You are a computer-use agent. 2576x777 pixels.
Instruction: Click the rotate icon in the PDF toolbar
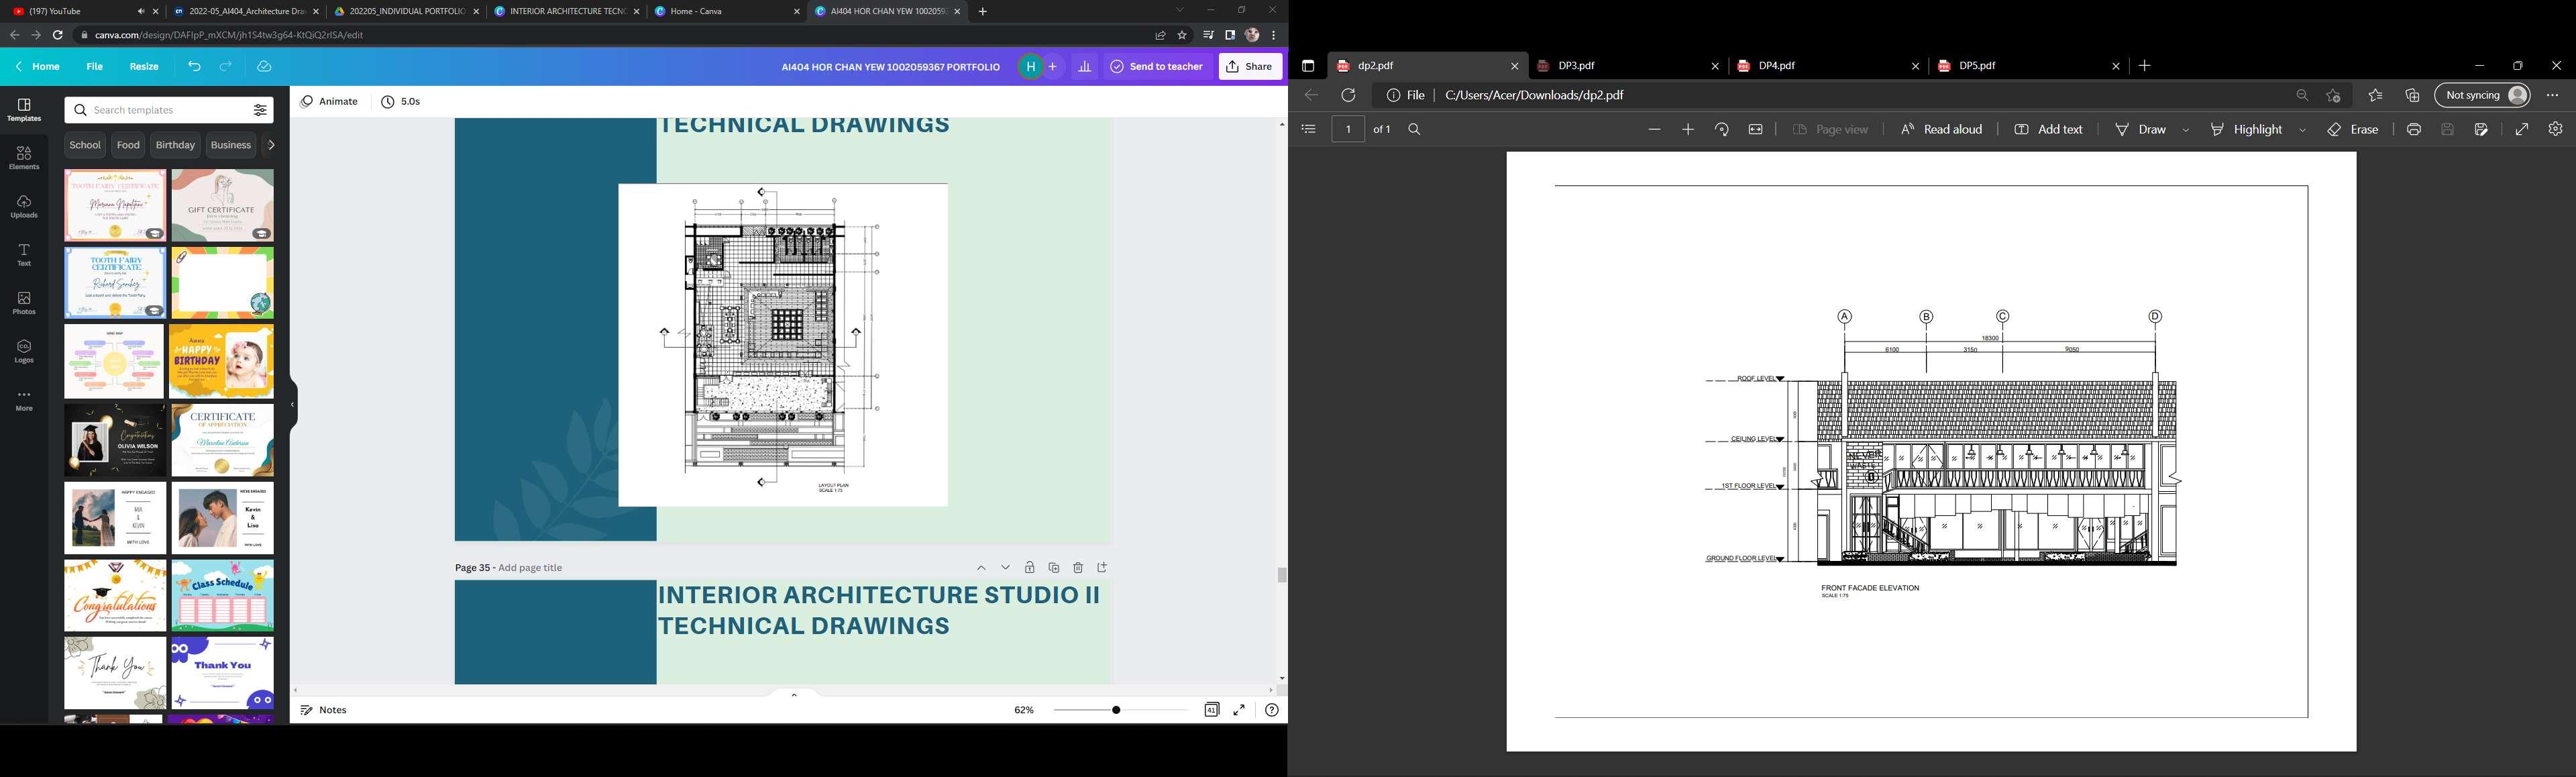1721,130
